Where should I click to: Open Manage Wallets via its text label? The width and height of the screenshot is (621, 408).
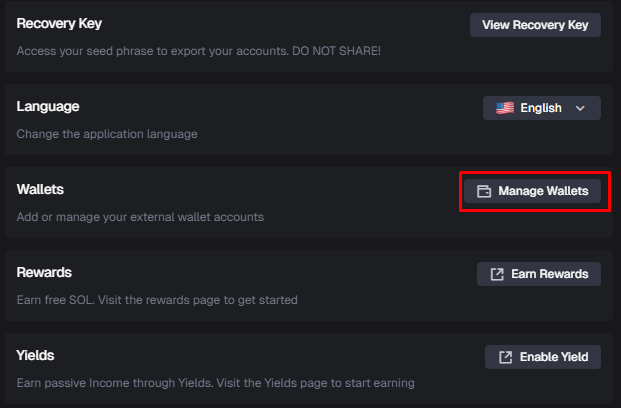pyautogui.click(x=544, y=191)
